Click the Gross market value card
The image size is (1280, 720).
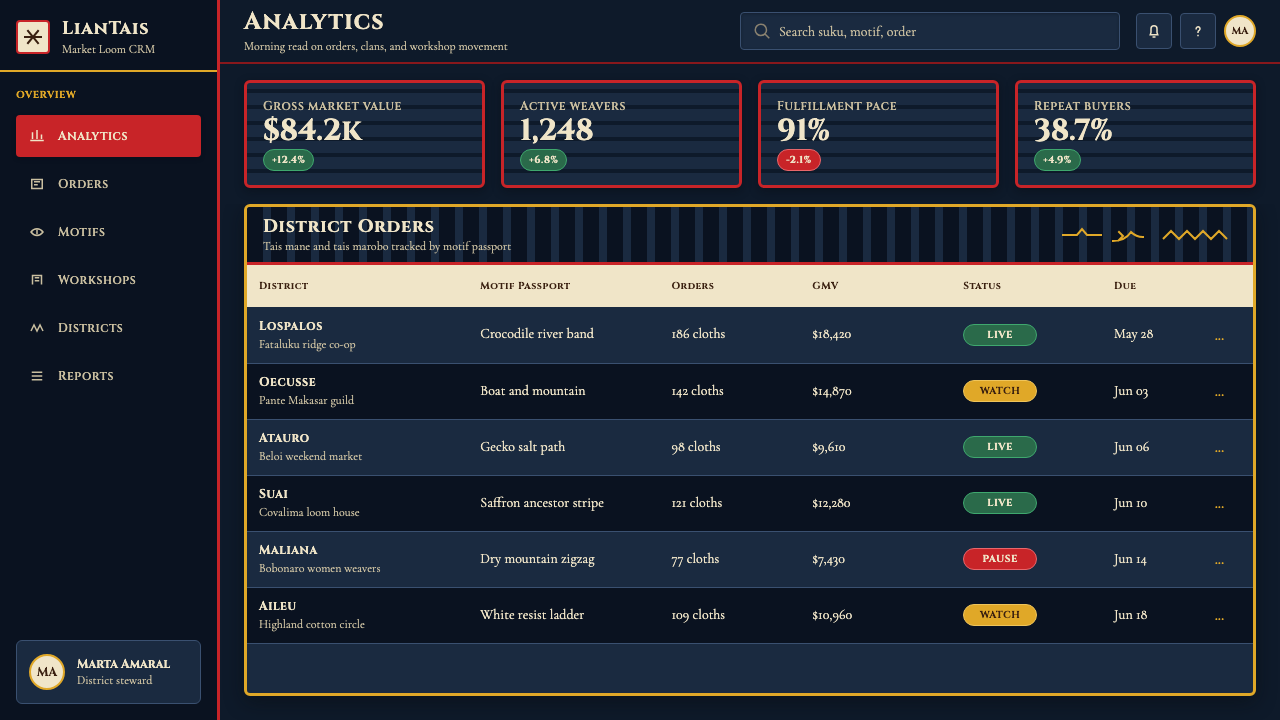point(364,134)
